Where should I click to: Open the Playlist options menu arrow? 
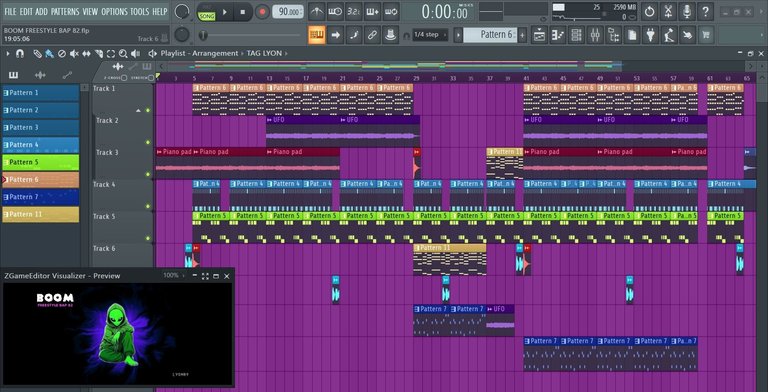pyautogui.click(x=8, y=53)
